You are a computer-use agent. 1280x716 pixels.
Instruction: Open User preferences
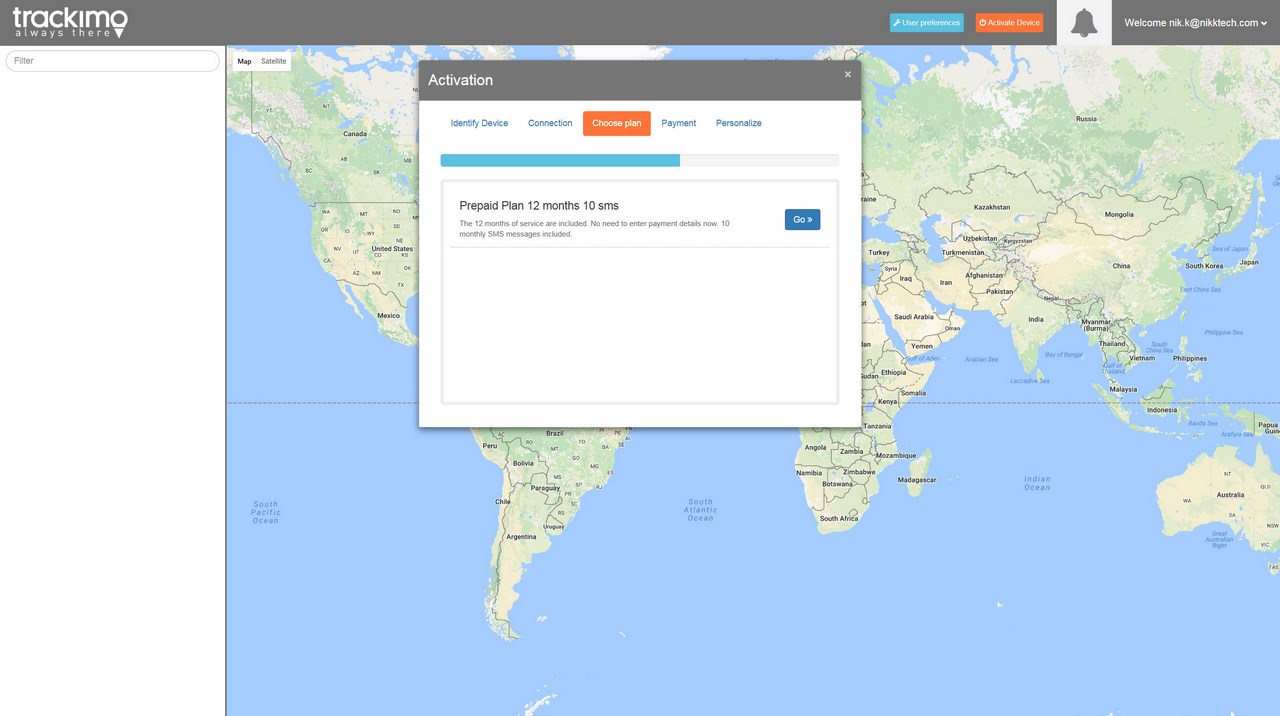[x=926, y=22]
